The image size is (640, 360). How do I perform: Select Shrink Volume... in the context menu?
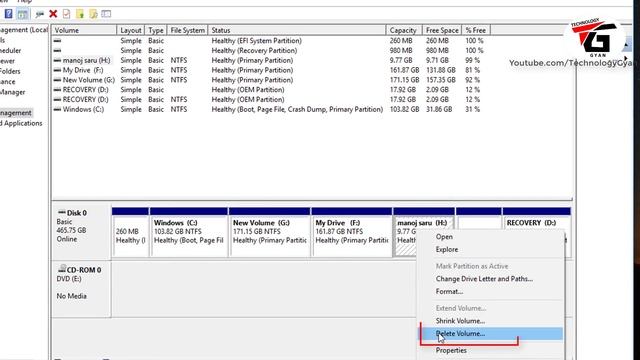pos(460,321)
